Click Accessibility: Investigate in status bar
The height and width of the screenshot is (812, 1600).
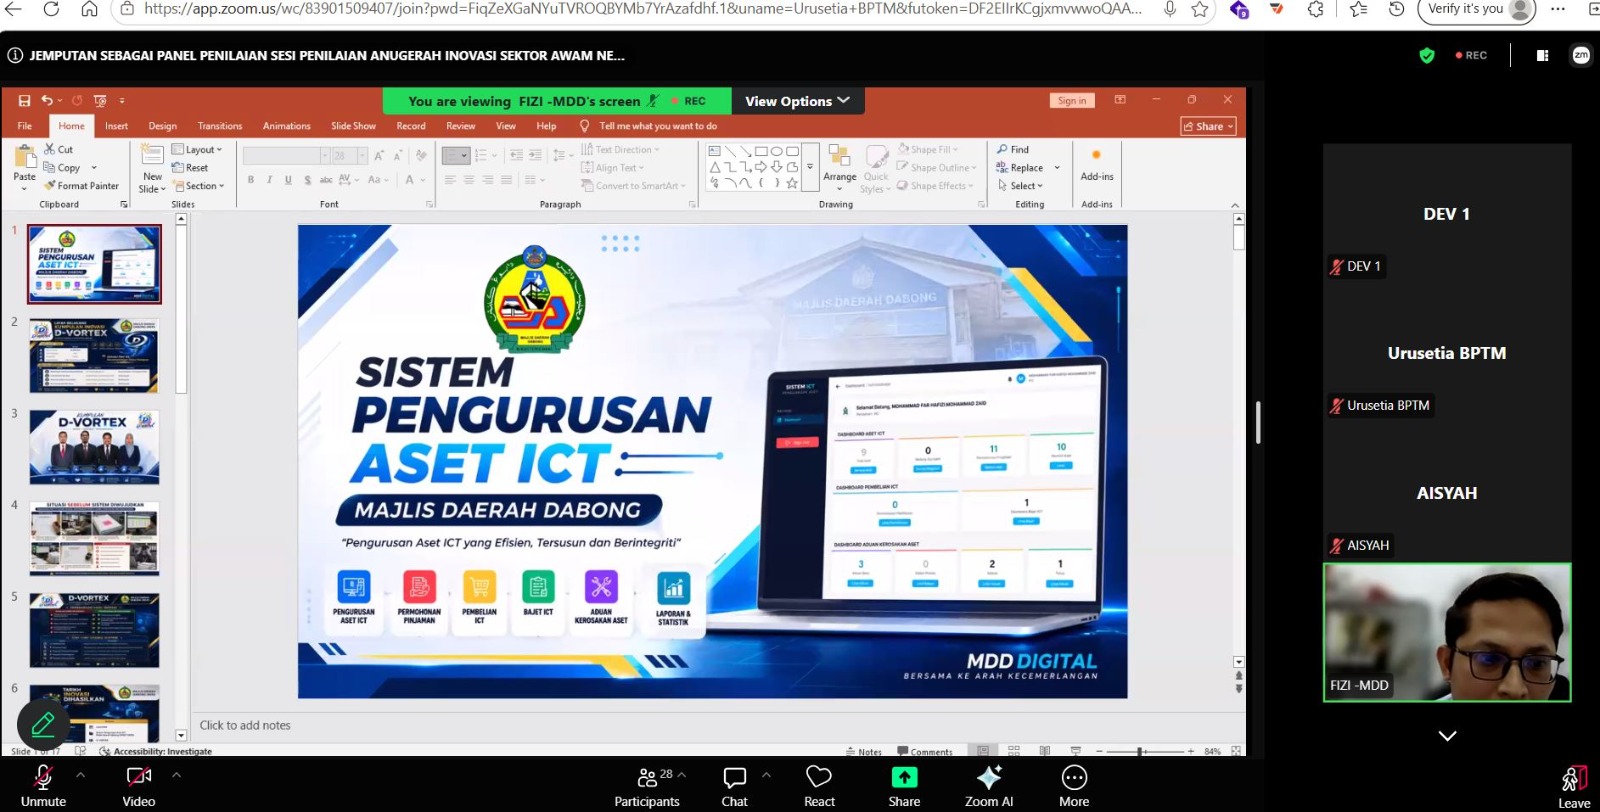[156, 751]
